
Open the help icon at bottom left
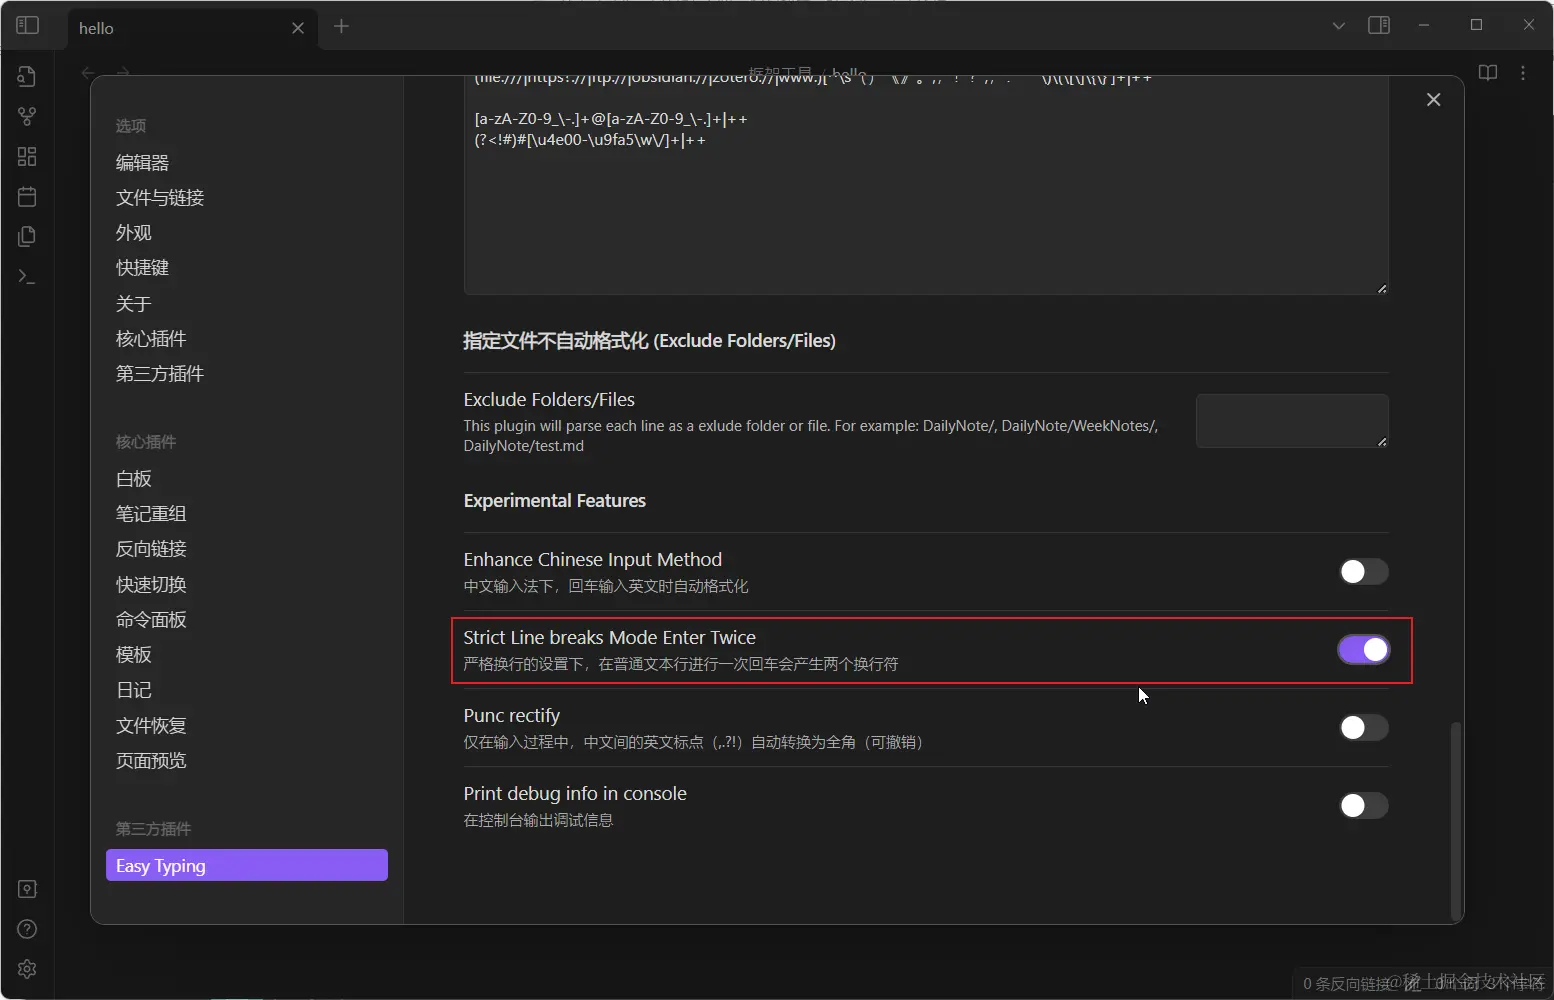pyautogui.click(x=27, y=929)
